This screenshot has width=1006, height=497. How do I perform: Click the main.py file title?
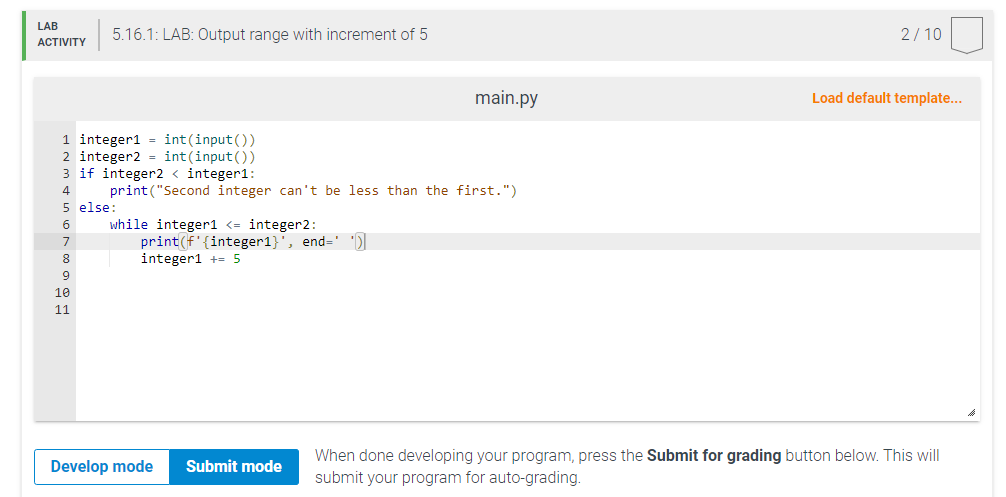pos(506,98)
